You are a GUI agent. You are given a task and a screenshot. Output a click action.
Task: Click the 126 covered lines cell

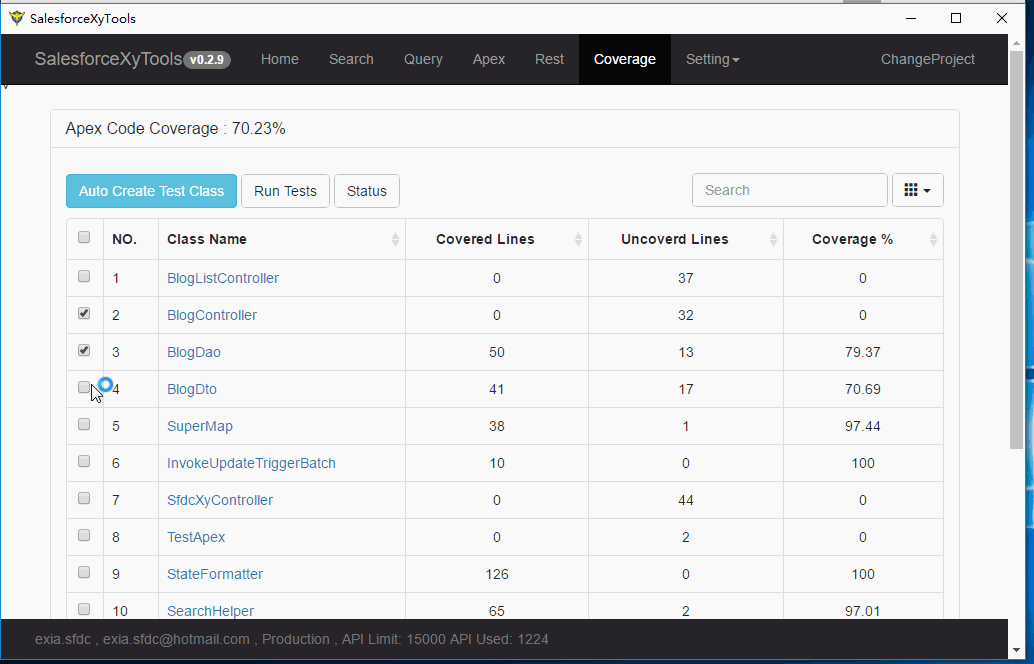tap(497, 574)
